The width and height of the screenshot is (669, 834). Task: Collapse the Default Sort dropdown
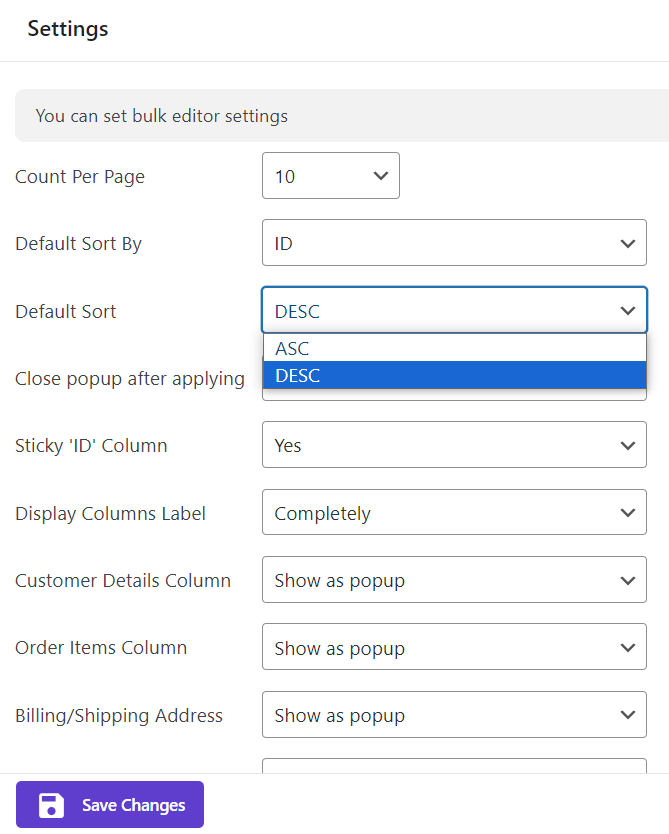pyautogui.click(x=454, y=311)
